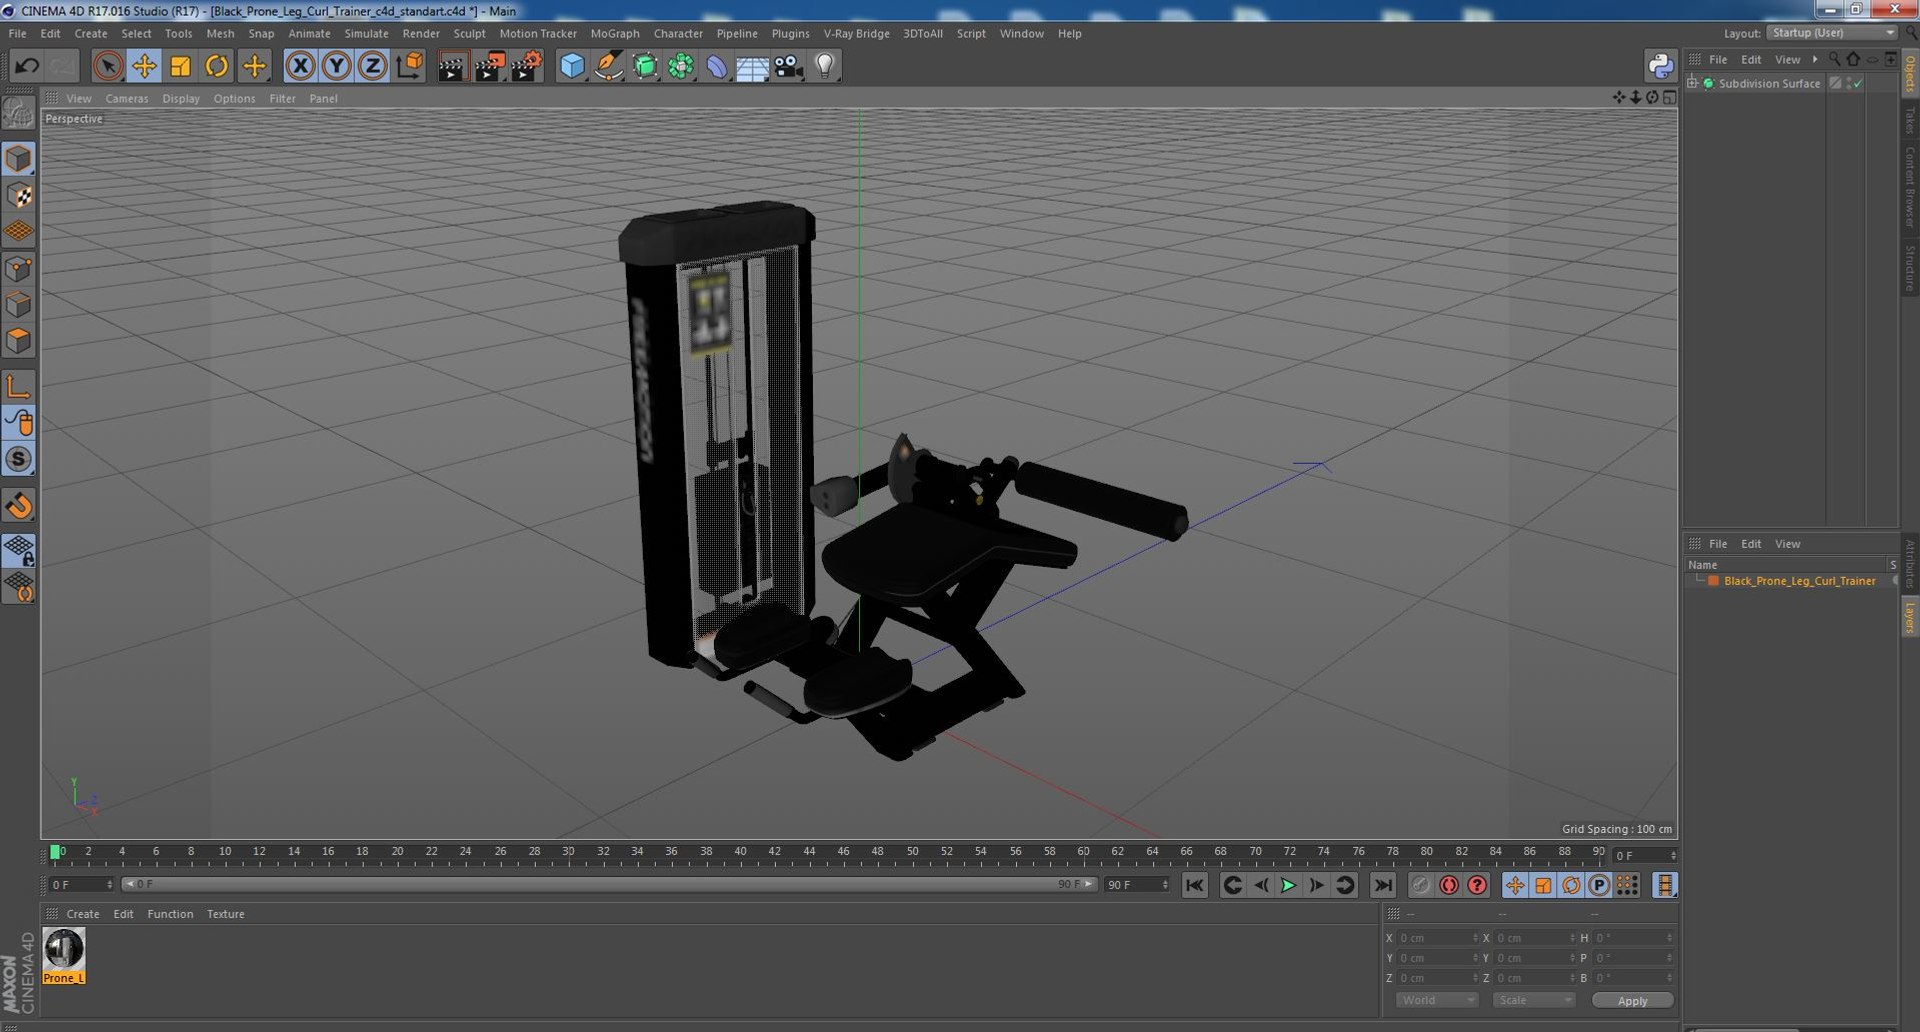Screen dimensions: 1920x1032
Task: Select the Move tool
Action: (x=144, y=67)
